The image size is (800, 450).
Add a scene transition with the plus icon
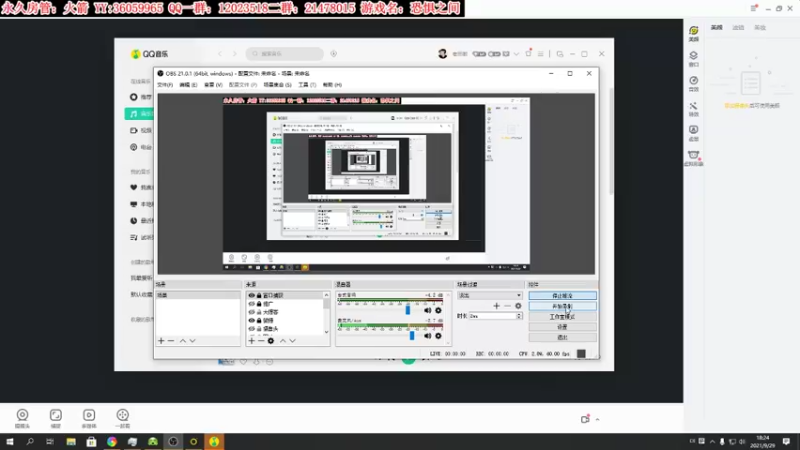(x=496, y=306)
